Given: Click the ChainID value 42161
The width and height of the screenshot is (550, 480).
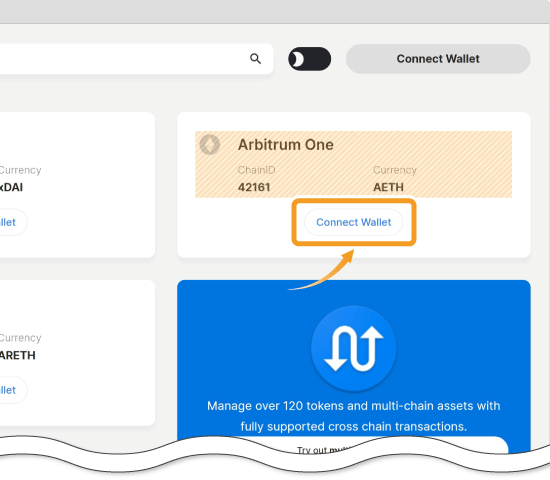Looking at the screenshot, I should [x=254, y=187].
